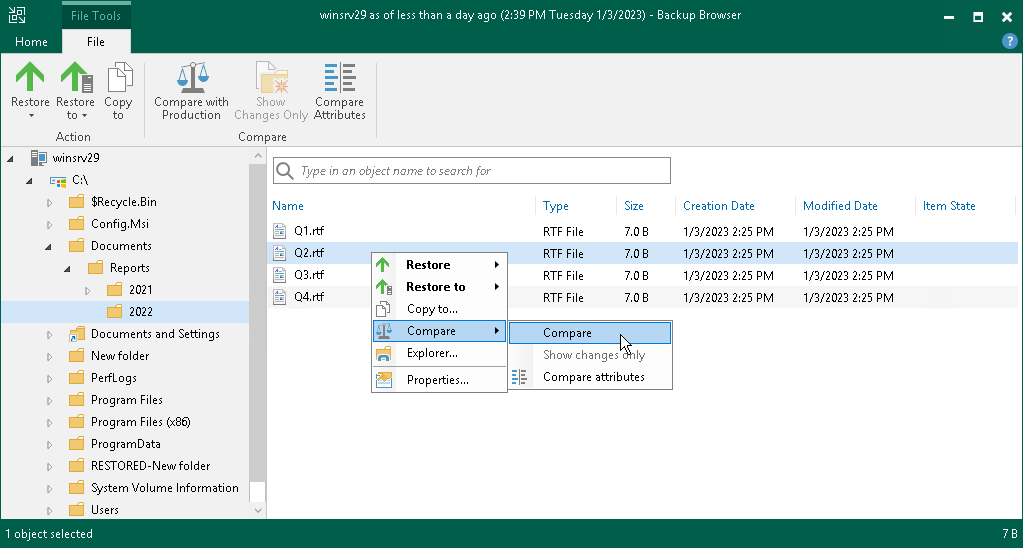This screenshot has width=1023, height=548.
Task: Select the RESTORED-New folder tree item
Action: (151, 466)
